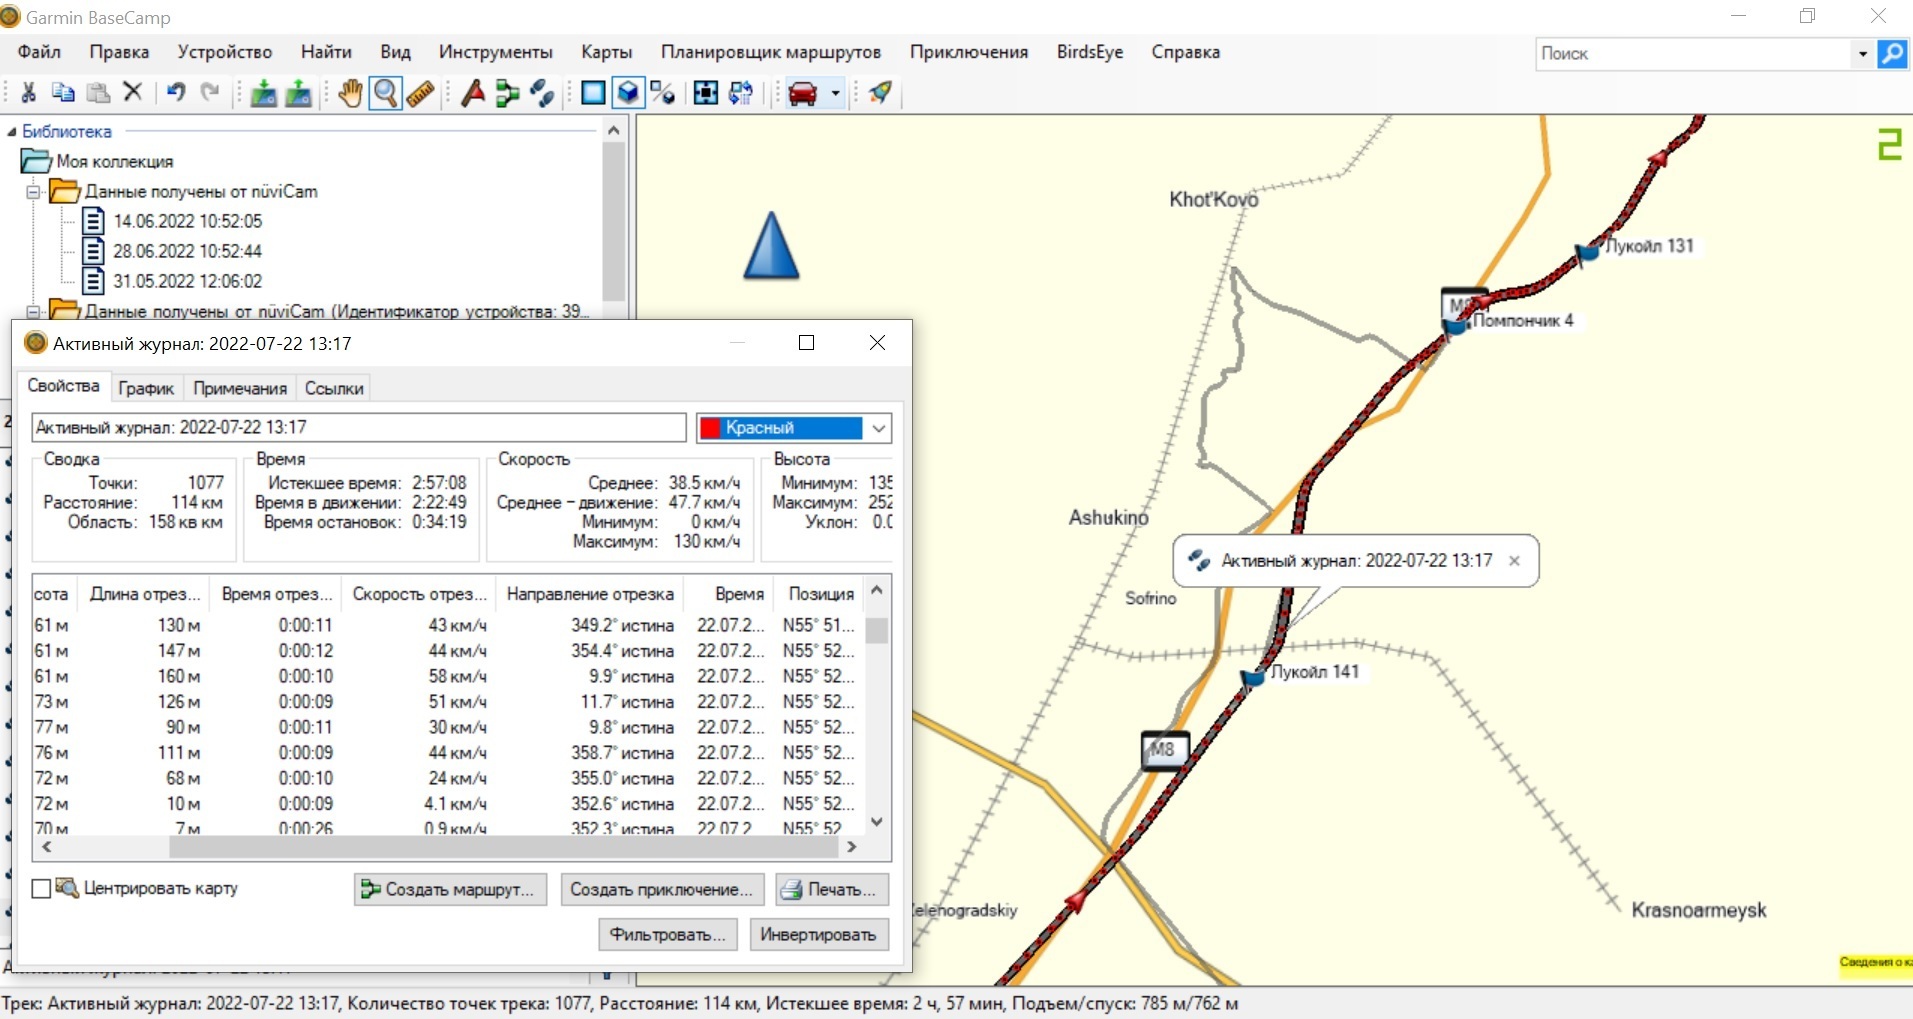This screenshot has width=1913, height=1019.
Task: Enable the Центрировать карту checkbox
Action: (41, 889)
